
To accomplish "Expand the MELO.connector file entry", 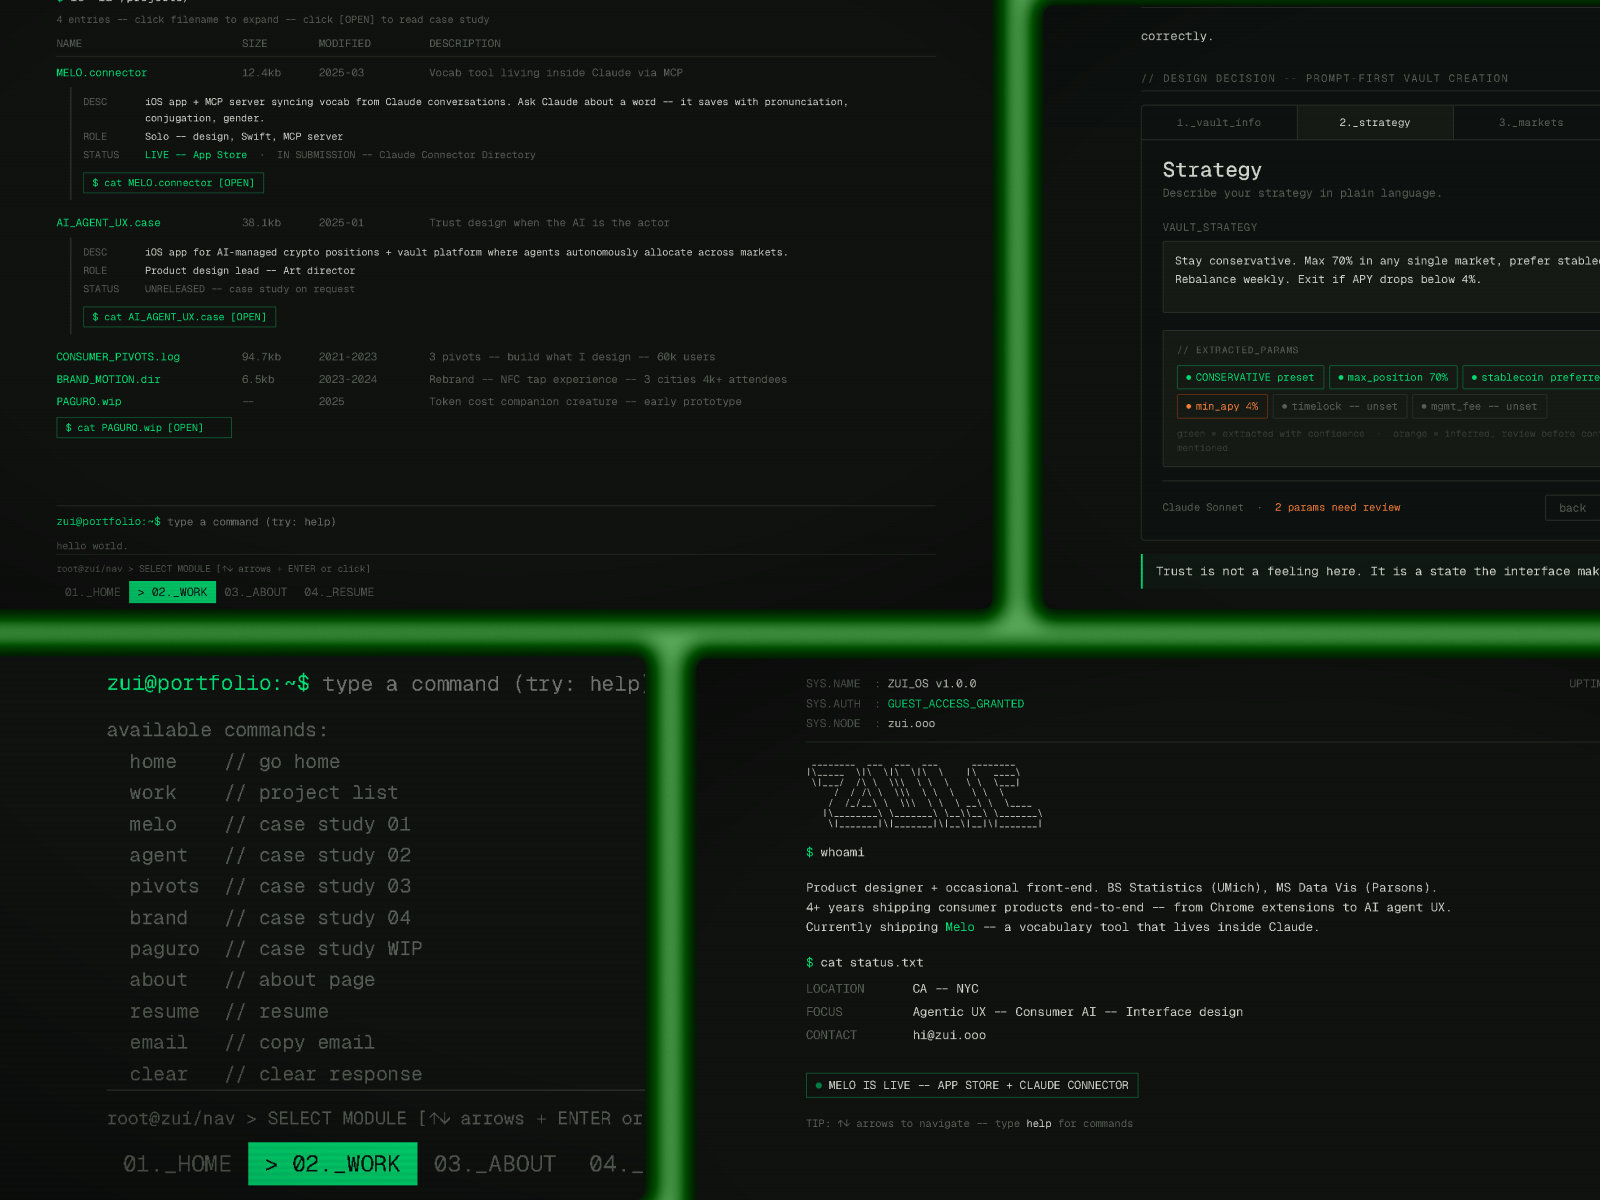I will coord(101,73).
